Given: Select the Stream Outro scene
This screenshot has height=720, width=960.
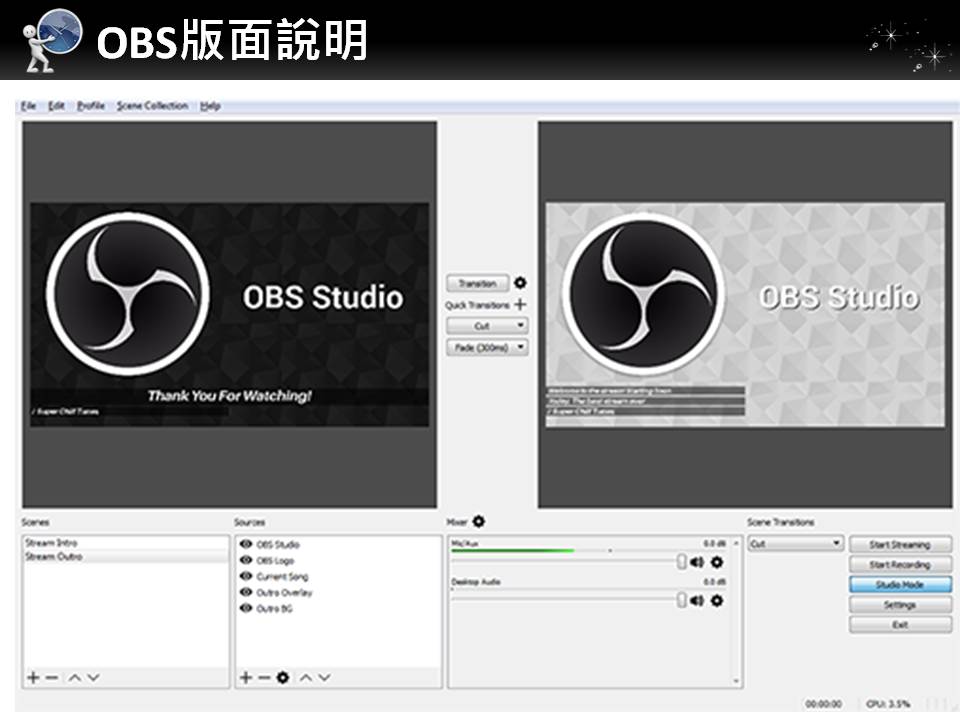Looking at the screenshot, I should click(x=125, y=557).
